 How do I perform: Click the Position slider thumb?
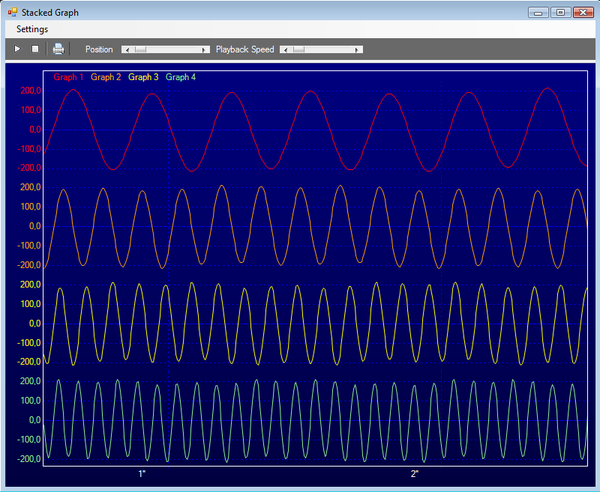pyautogui.click(x=140, y=49)
